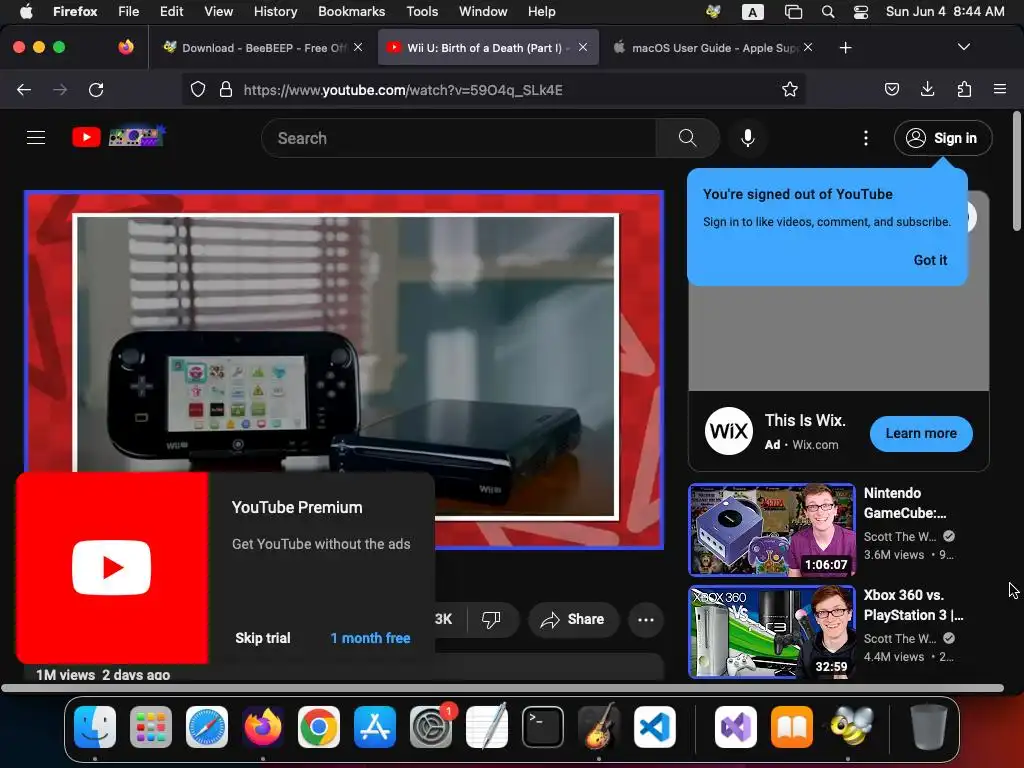Choose 1 month free Premium offer
Screen dimensions: 1024x768
click(370, 638)
